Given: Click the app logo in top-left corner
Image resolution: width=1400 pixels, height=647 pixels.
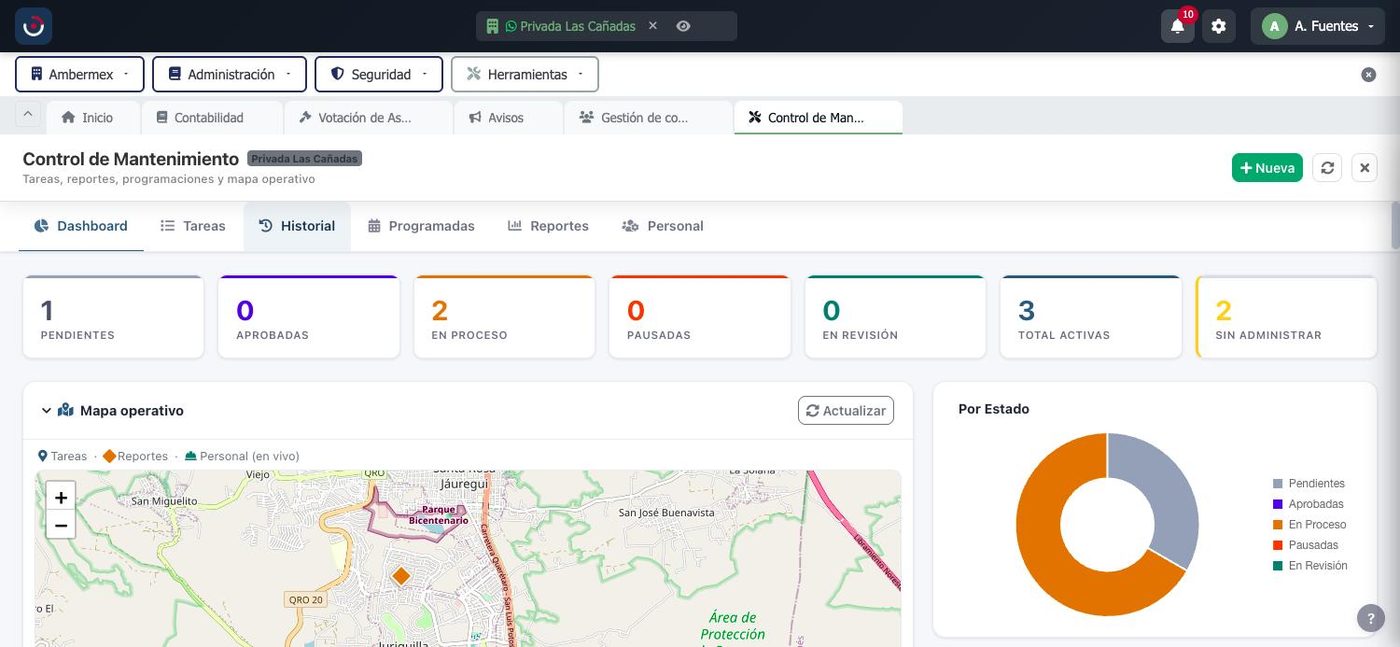Looking at the screenshot, I should click(33, 26).
